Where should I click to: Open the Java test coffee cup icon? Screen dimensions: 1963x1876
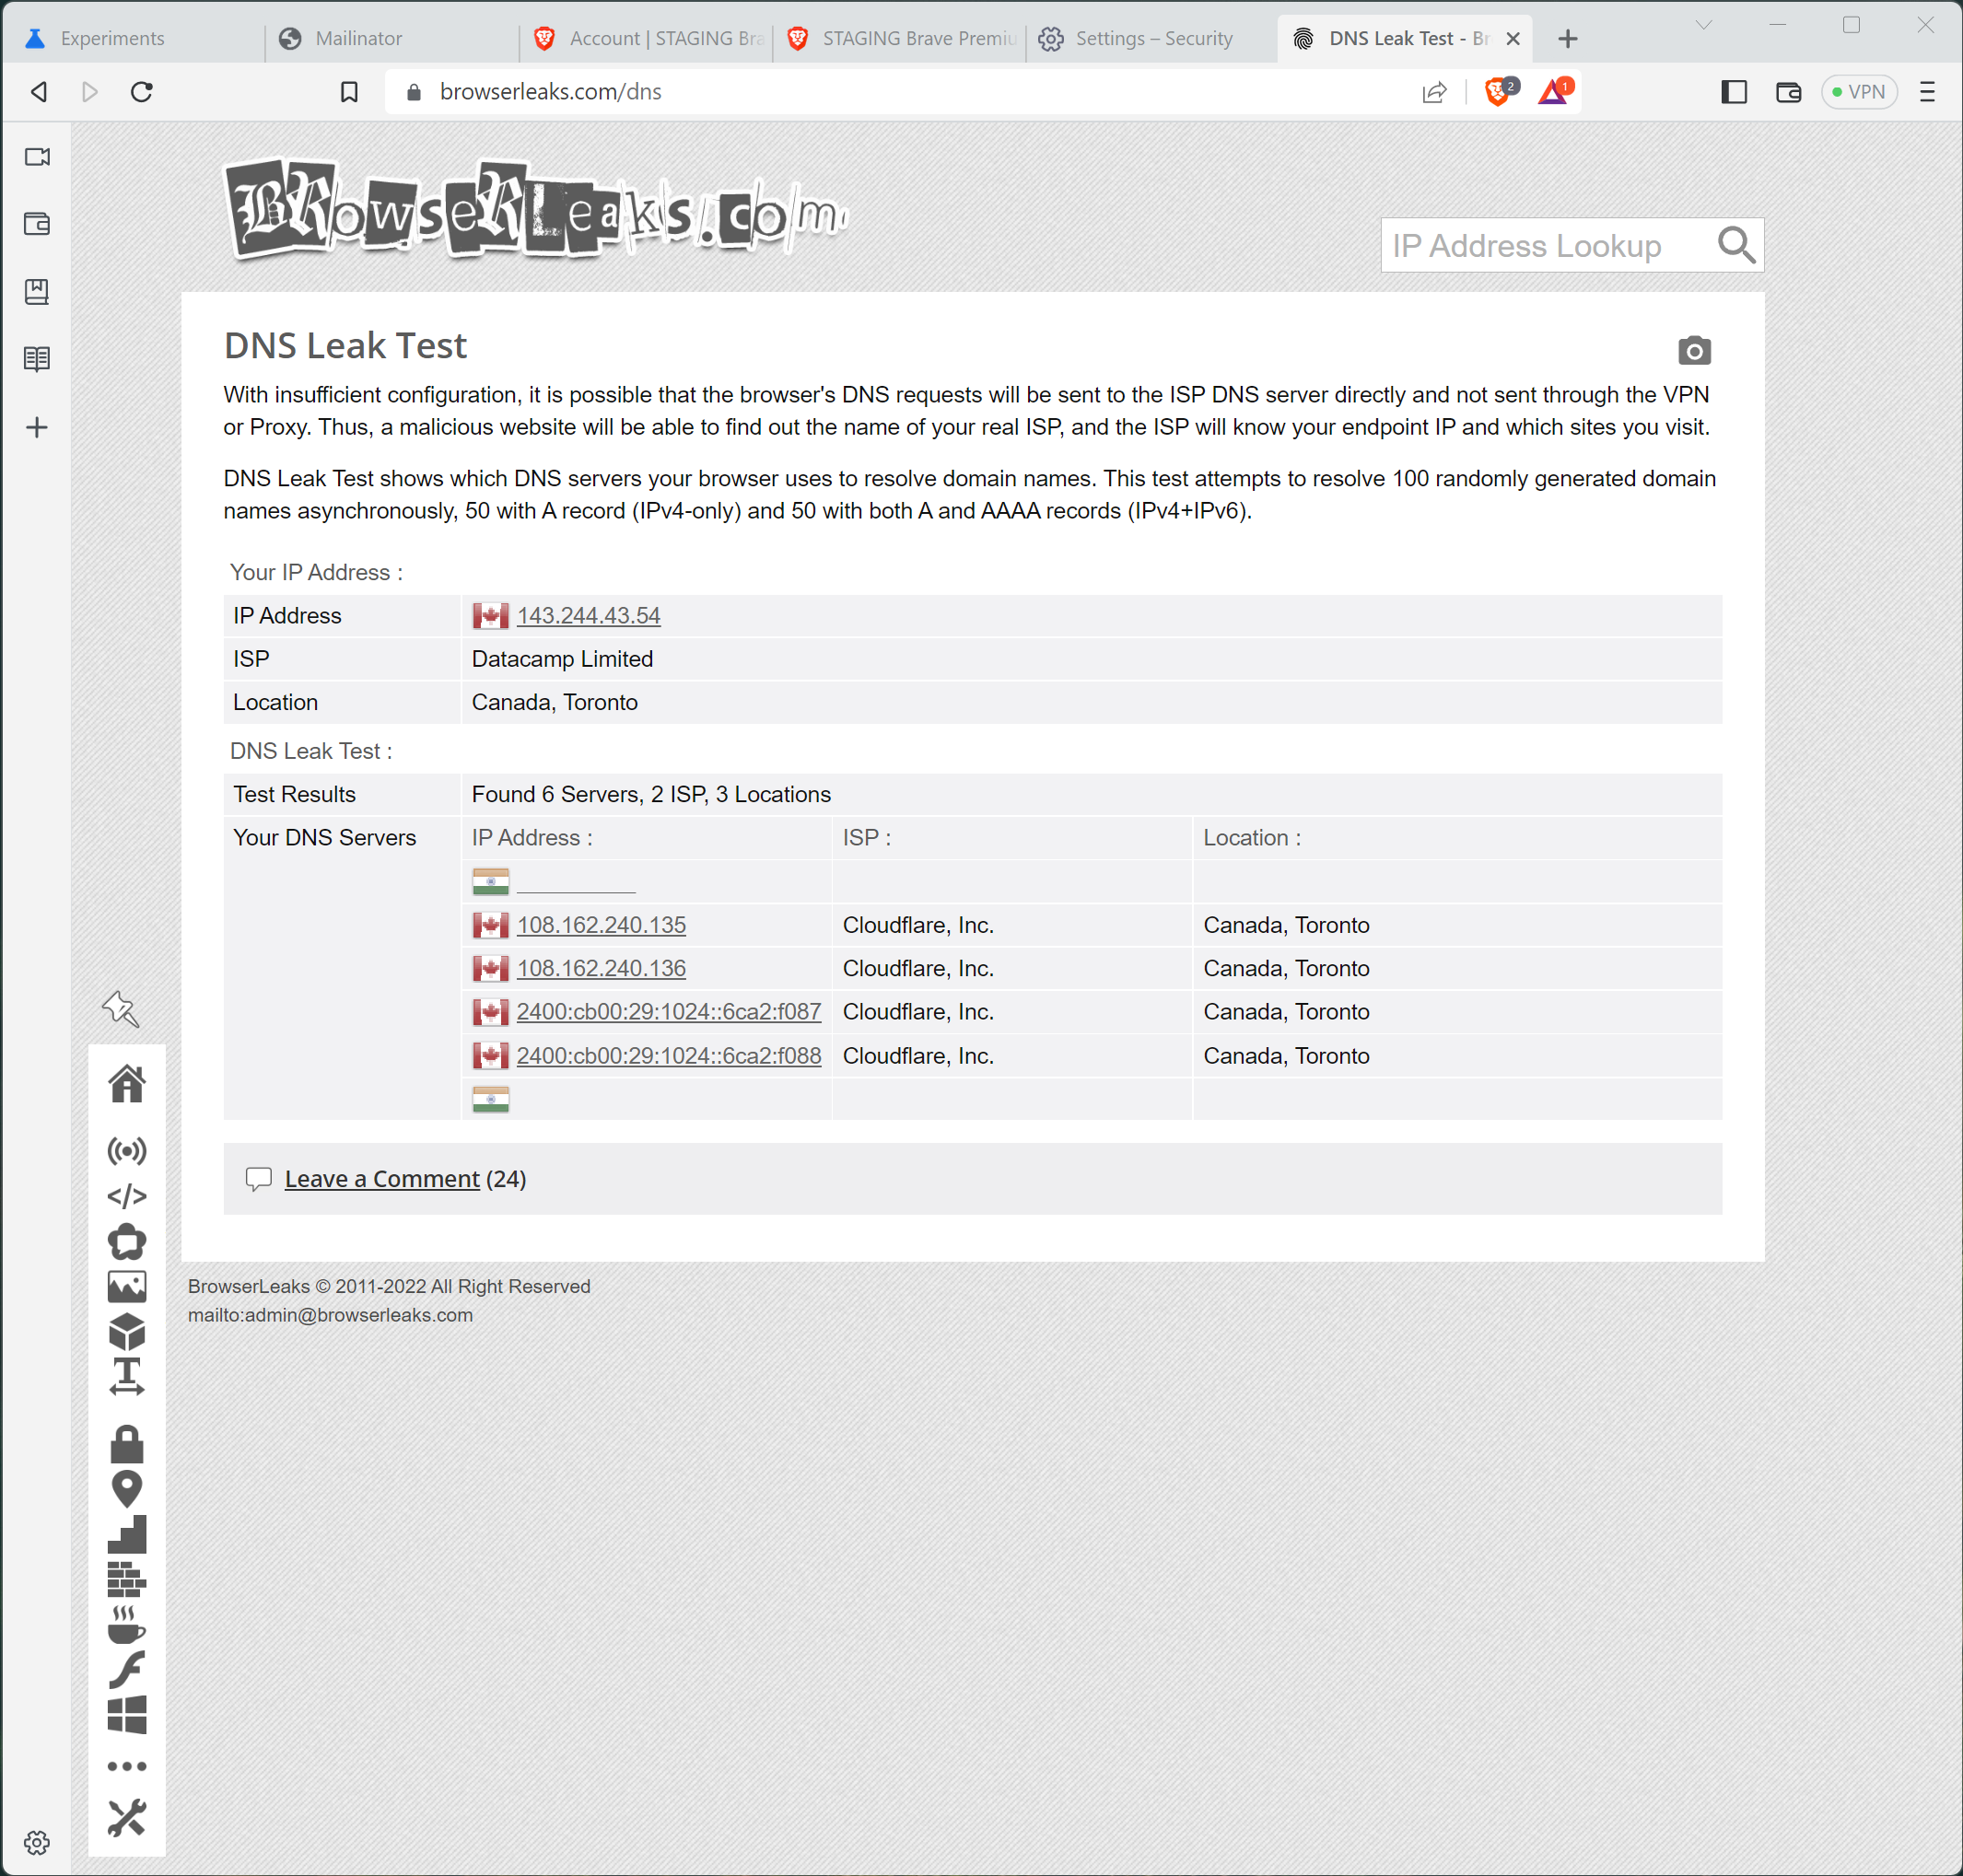pos(127,1625)
